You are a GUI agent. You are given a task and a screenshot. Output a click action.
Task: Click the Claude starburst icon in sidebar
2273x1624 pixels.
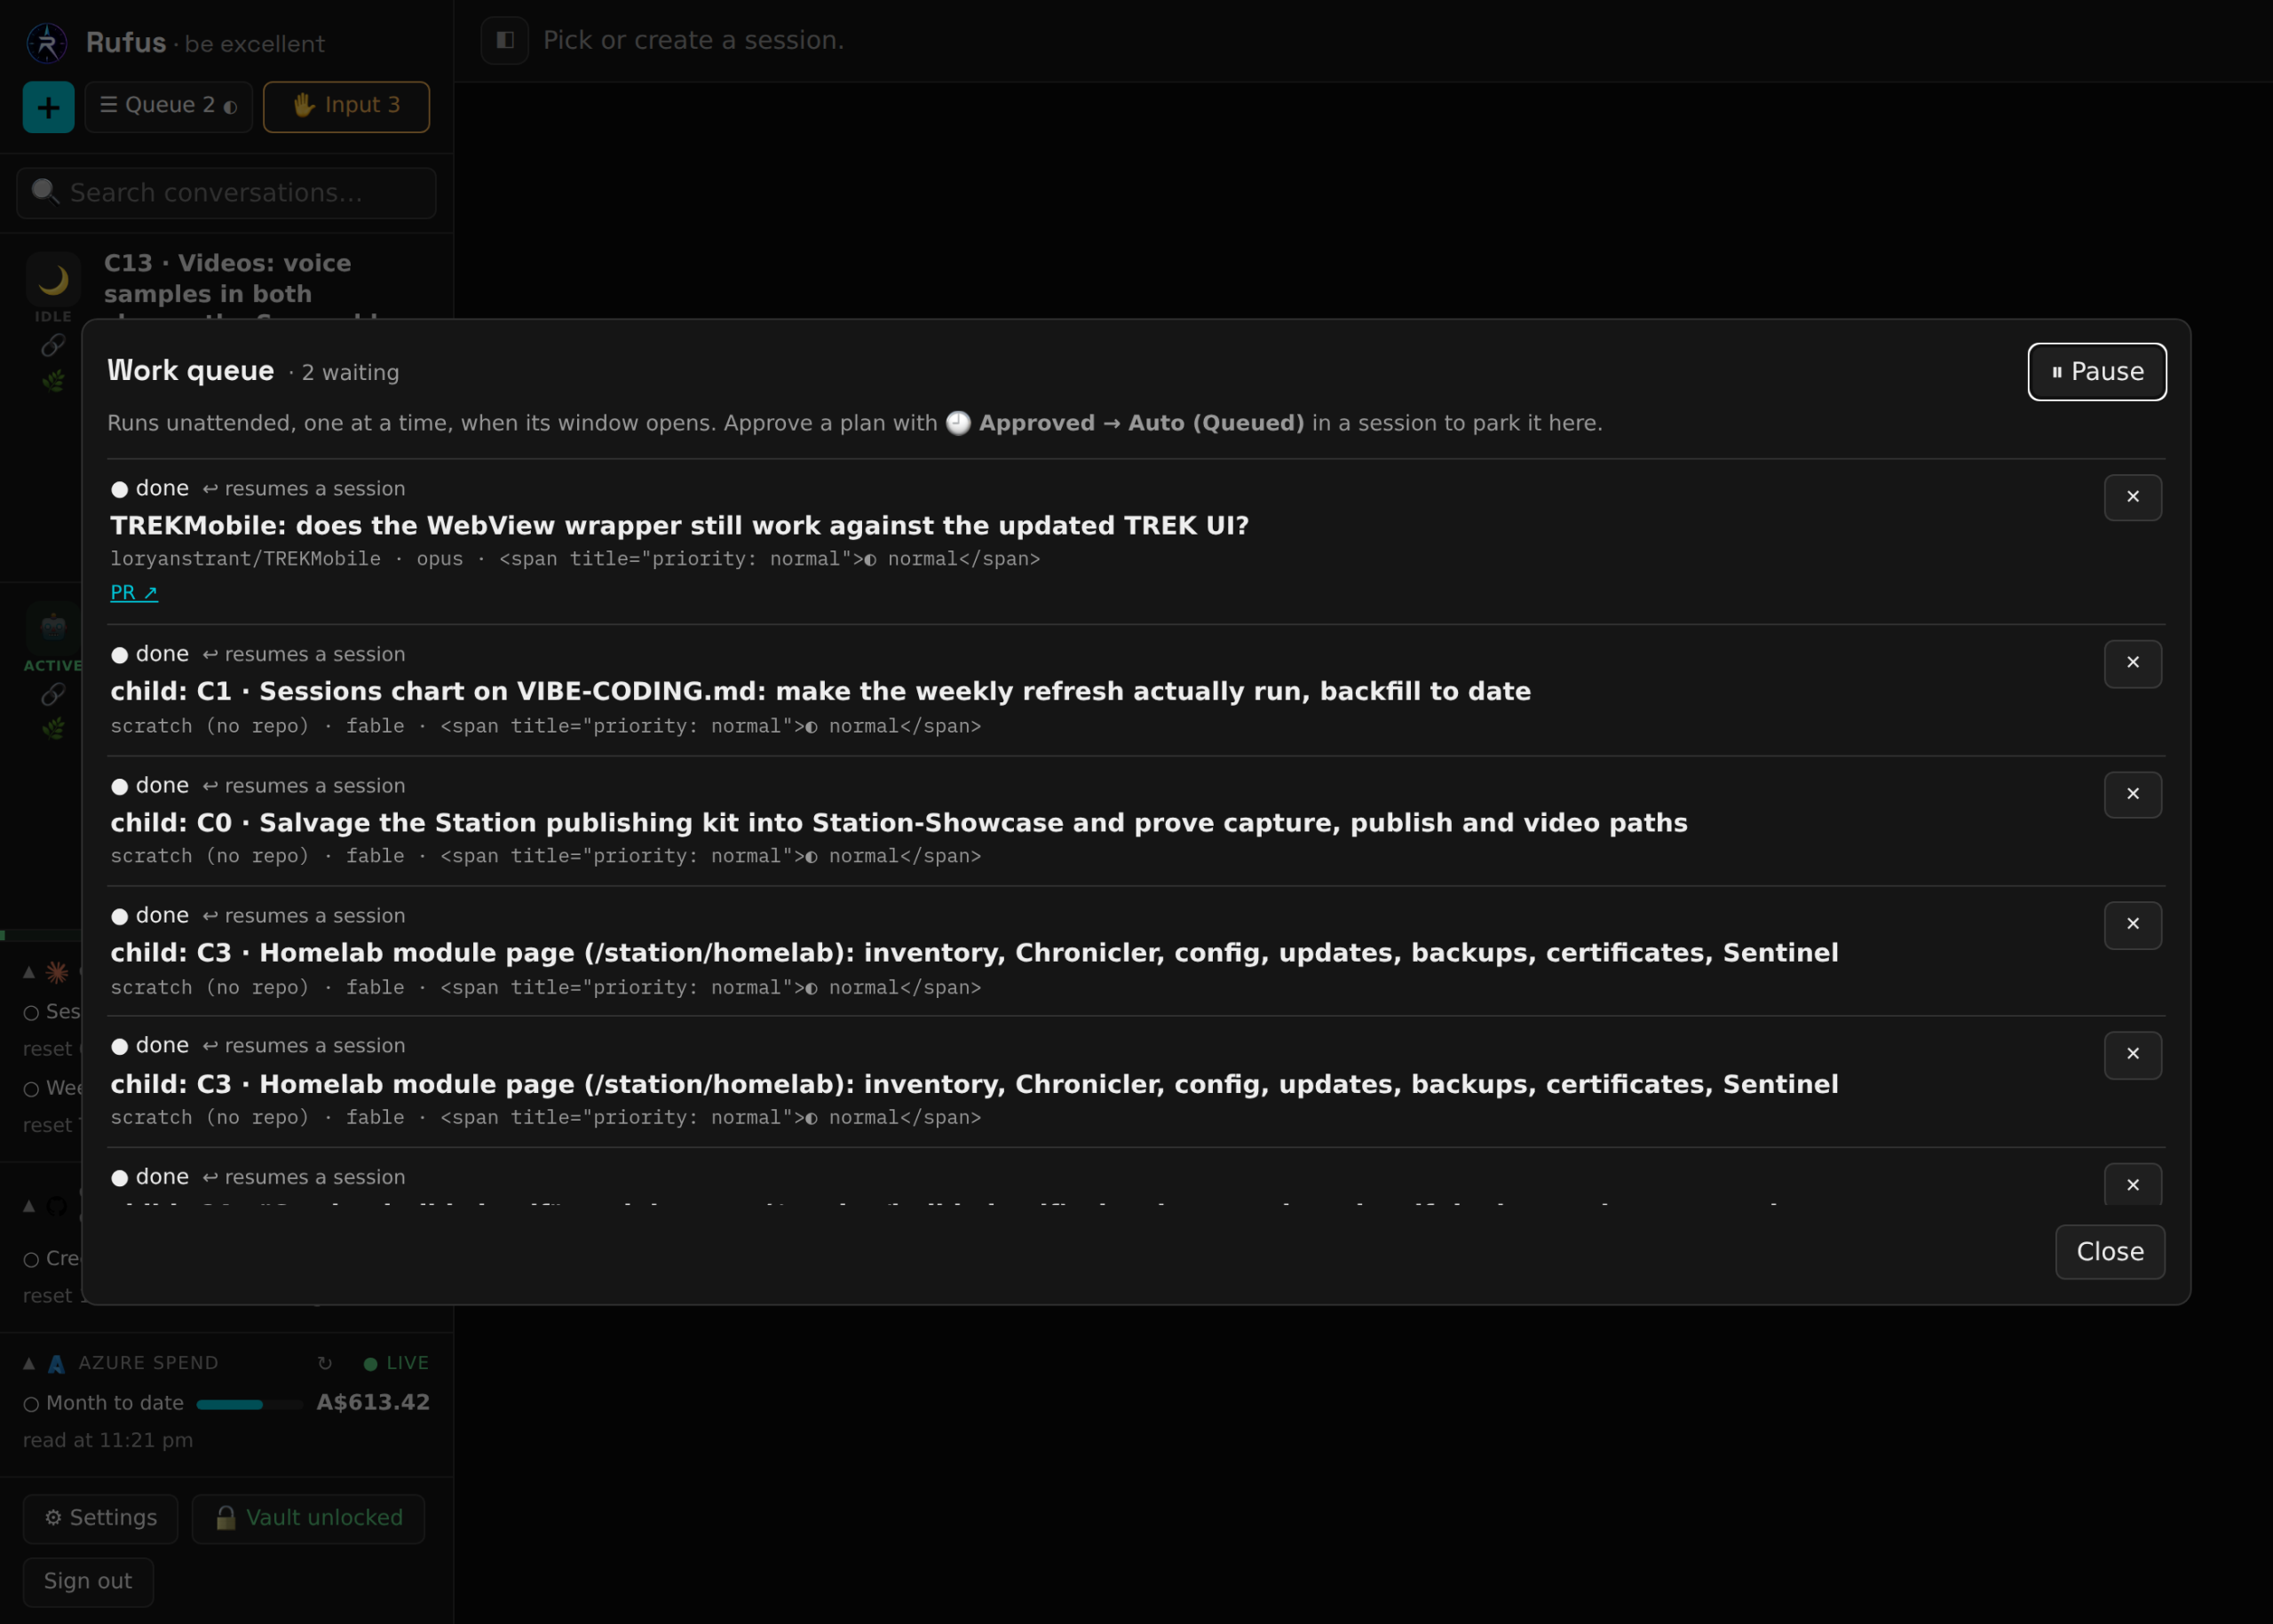pos(57,971)
